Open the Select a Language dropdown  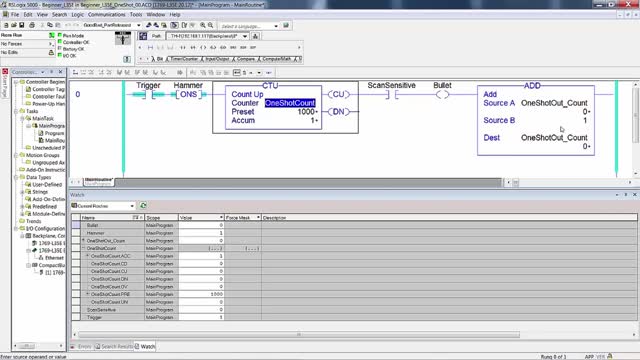(276, 26)
